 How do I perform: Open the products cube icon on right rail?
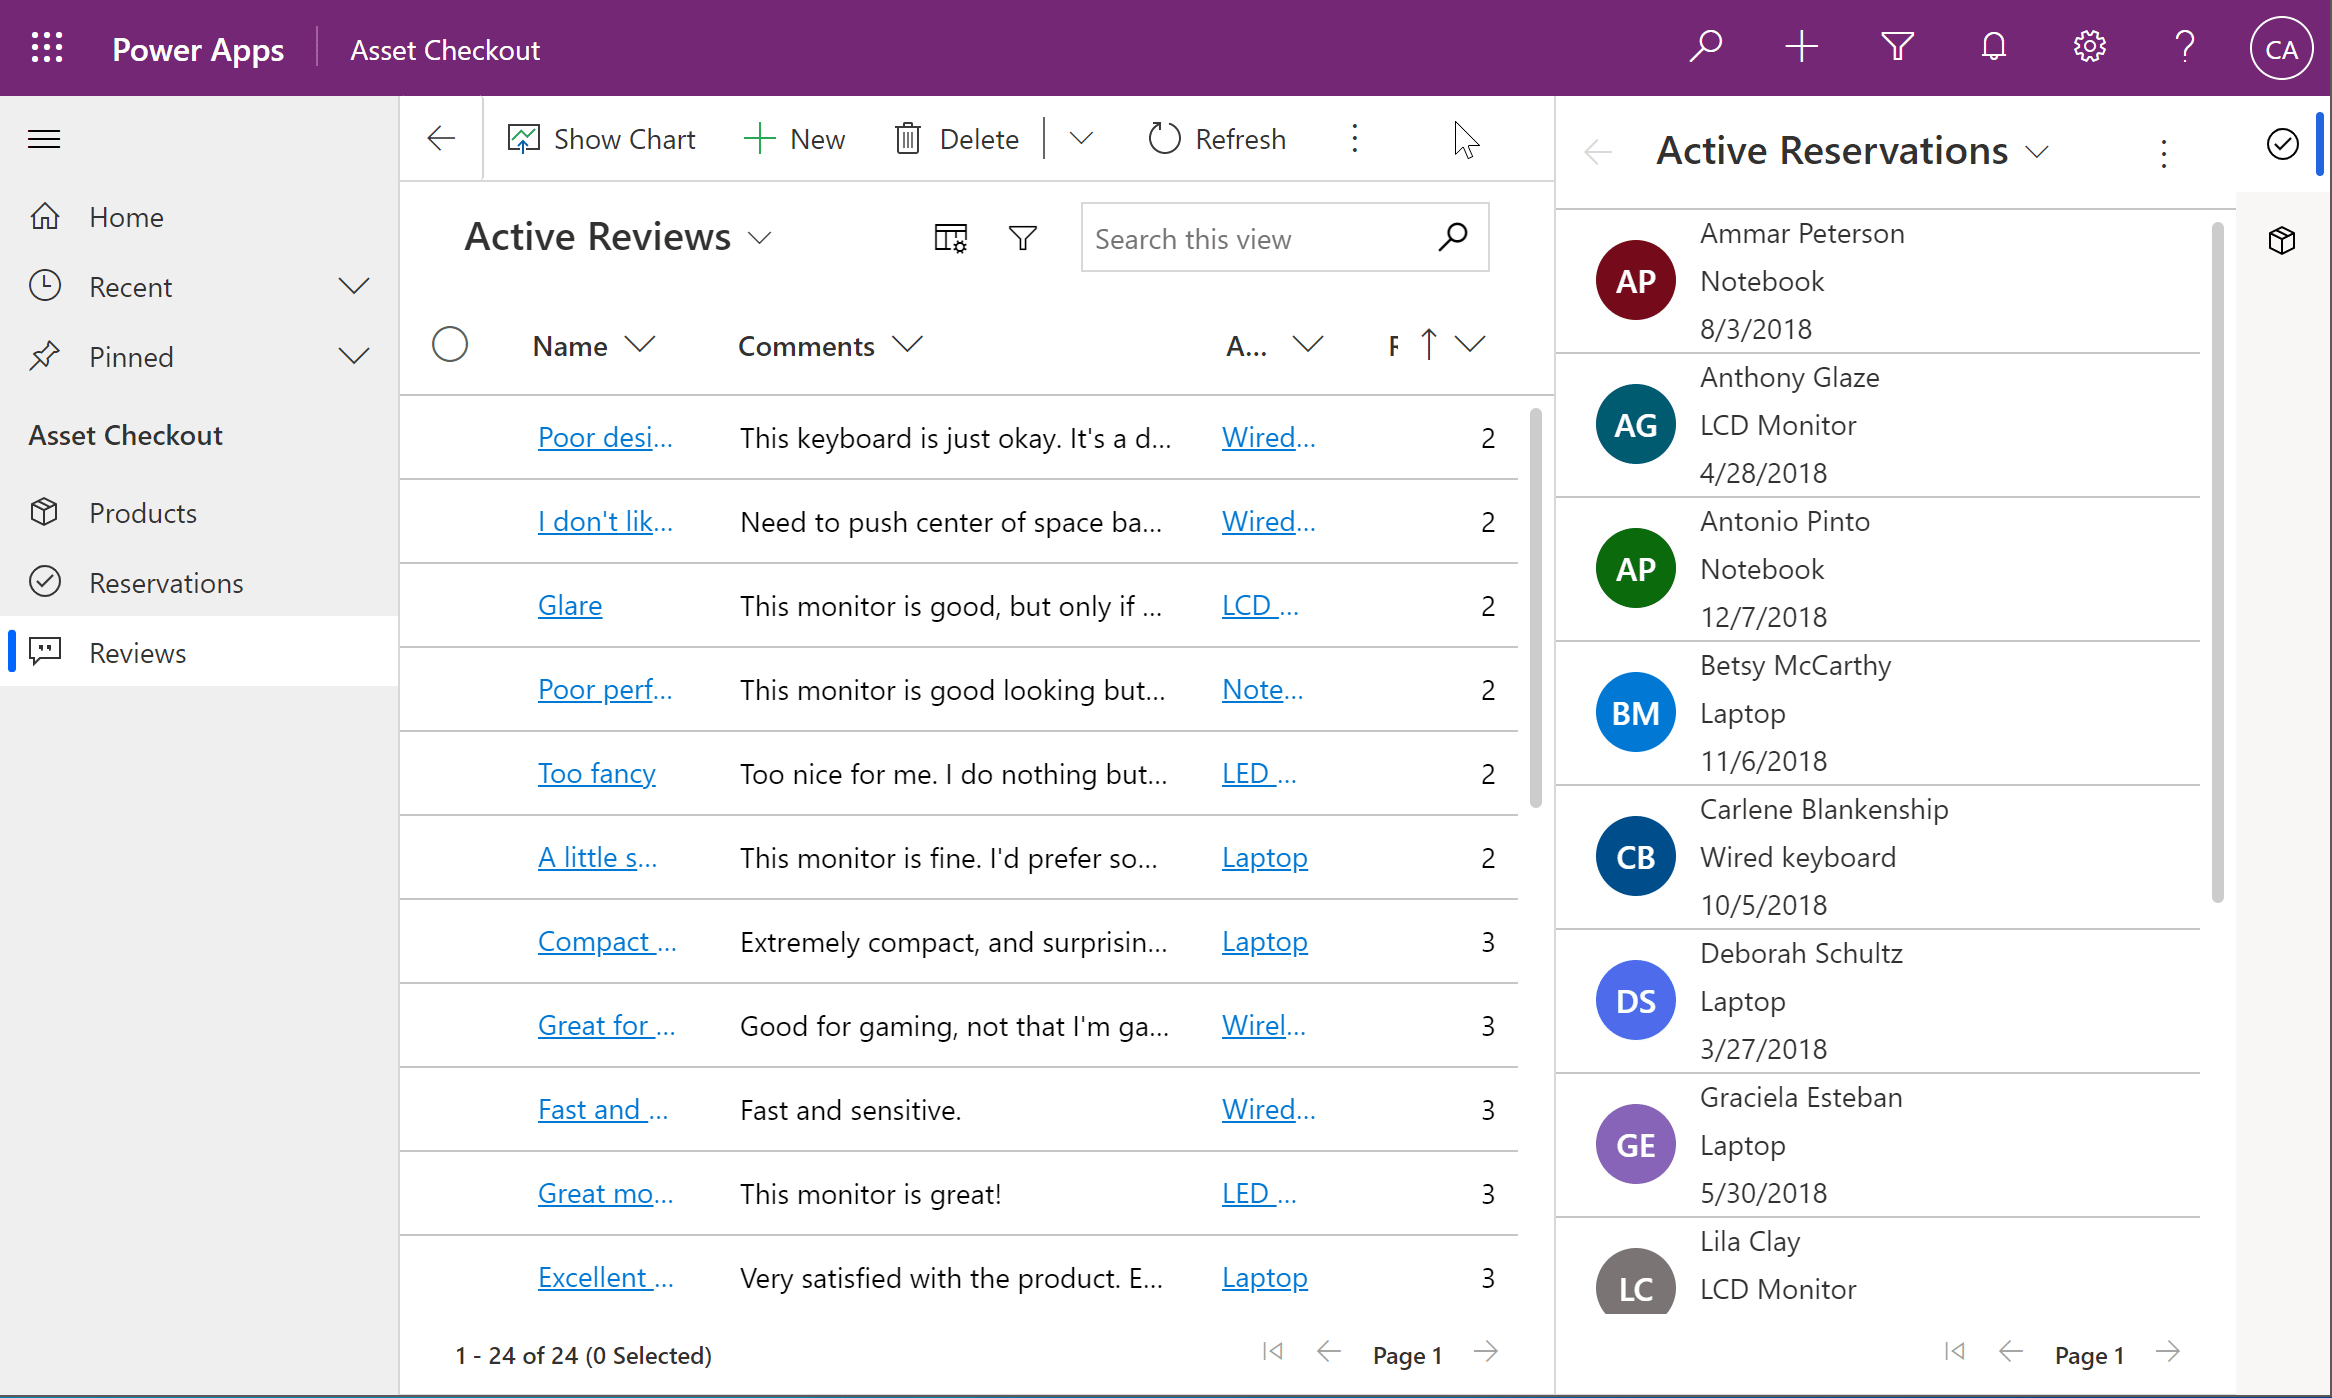pos(2282,240)
